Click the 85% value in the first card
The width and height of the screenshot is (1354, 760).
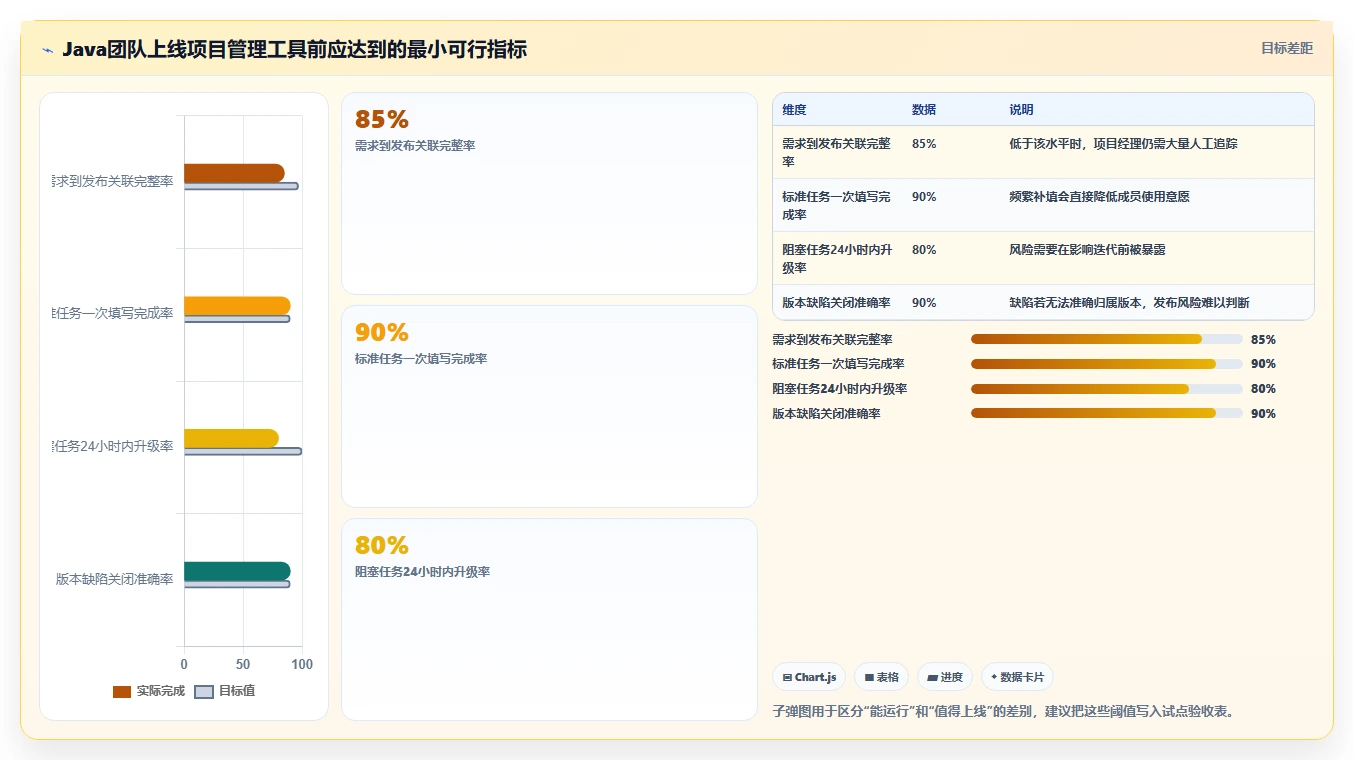pos(382,120)
